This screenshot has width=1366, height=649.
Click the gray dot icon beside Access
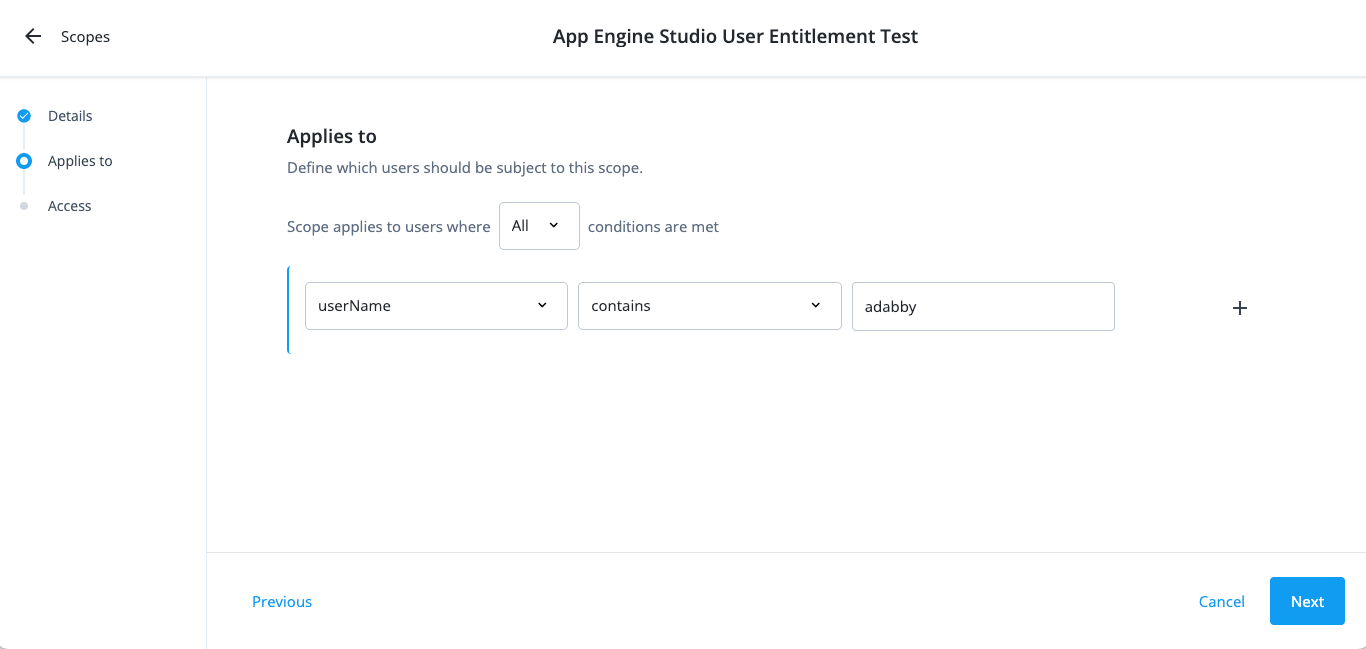coord(23,205)
